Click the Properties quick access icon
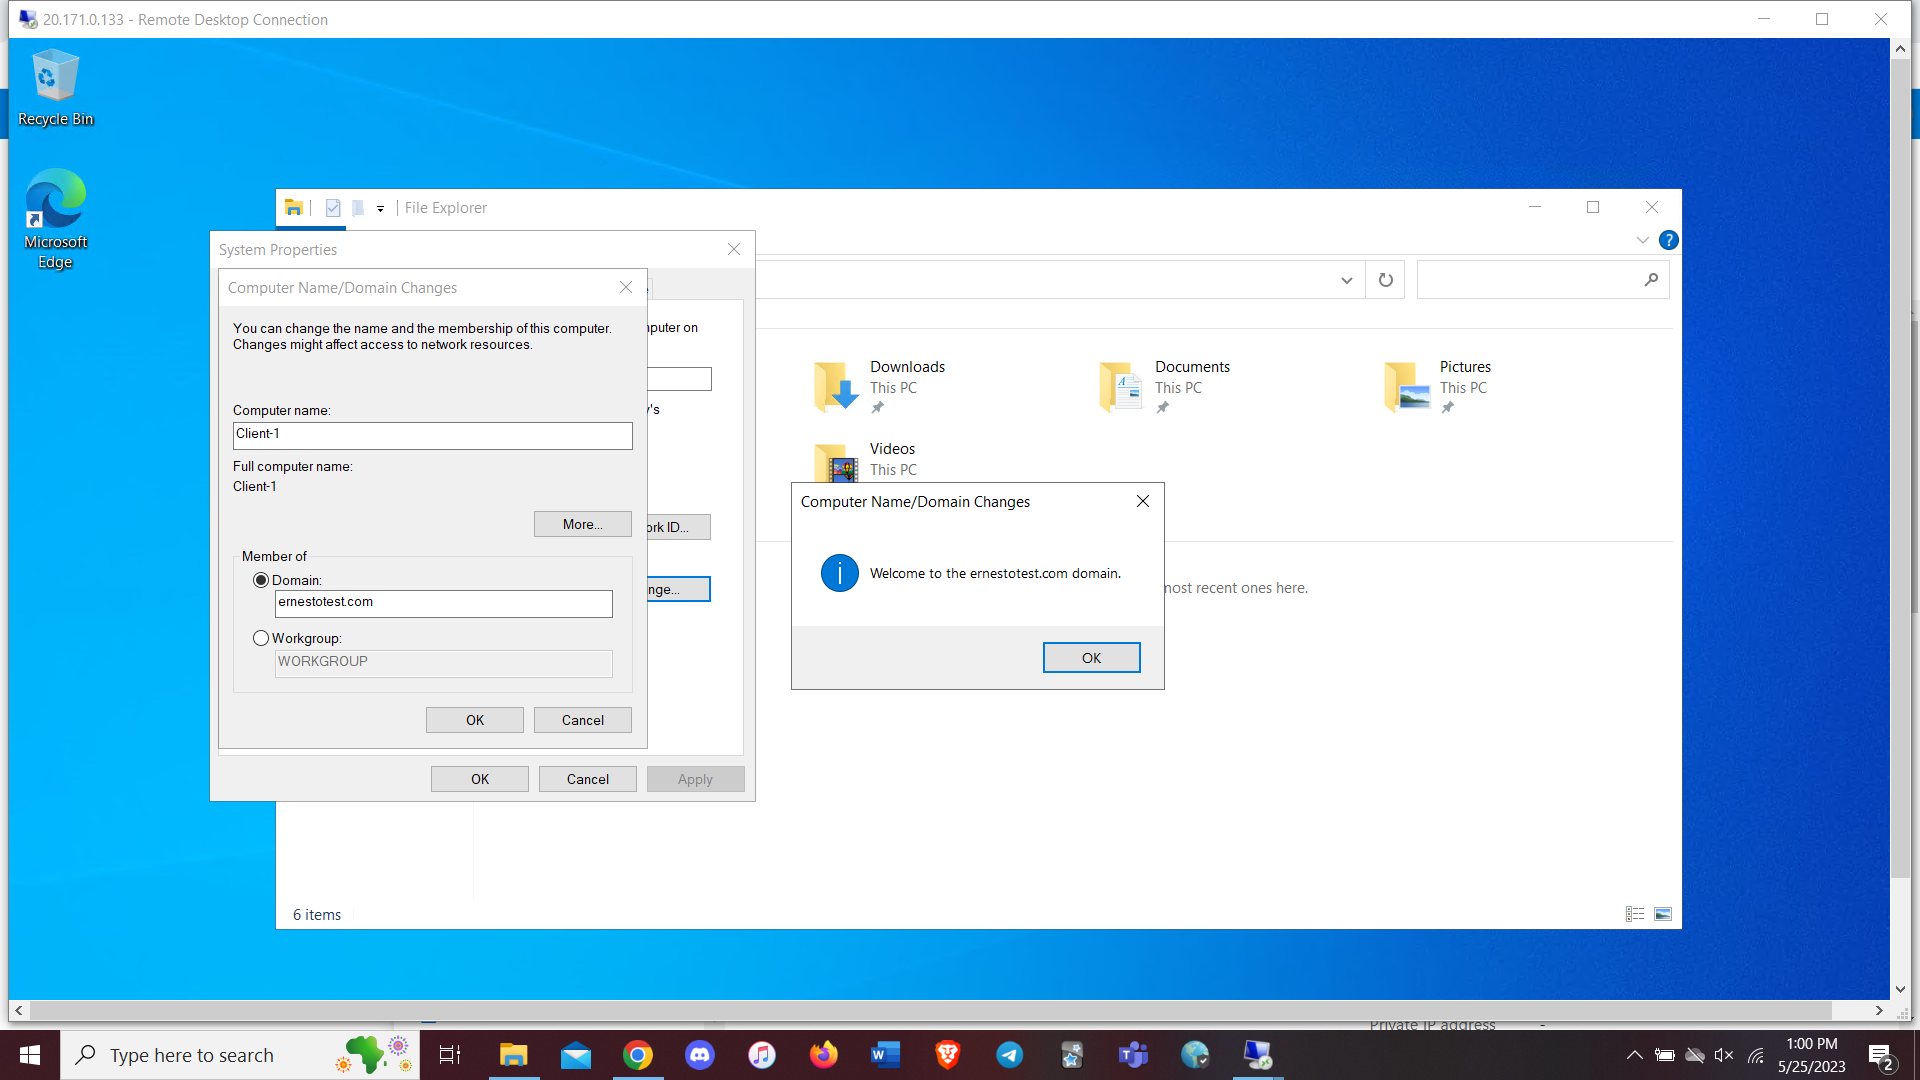This screenshot has height=1080, width=1920. 333,208
